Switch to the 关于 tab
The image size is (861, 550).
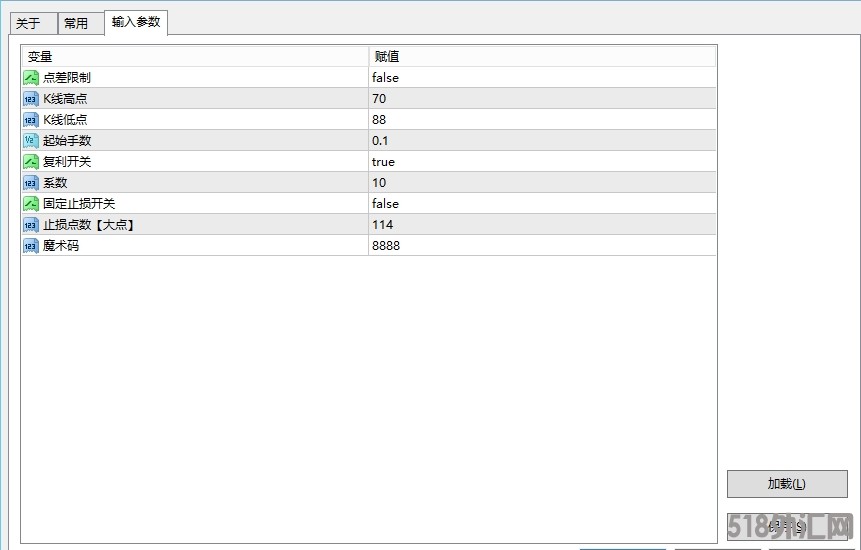click(28, 23)
